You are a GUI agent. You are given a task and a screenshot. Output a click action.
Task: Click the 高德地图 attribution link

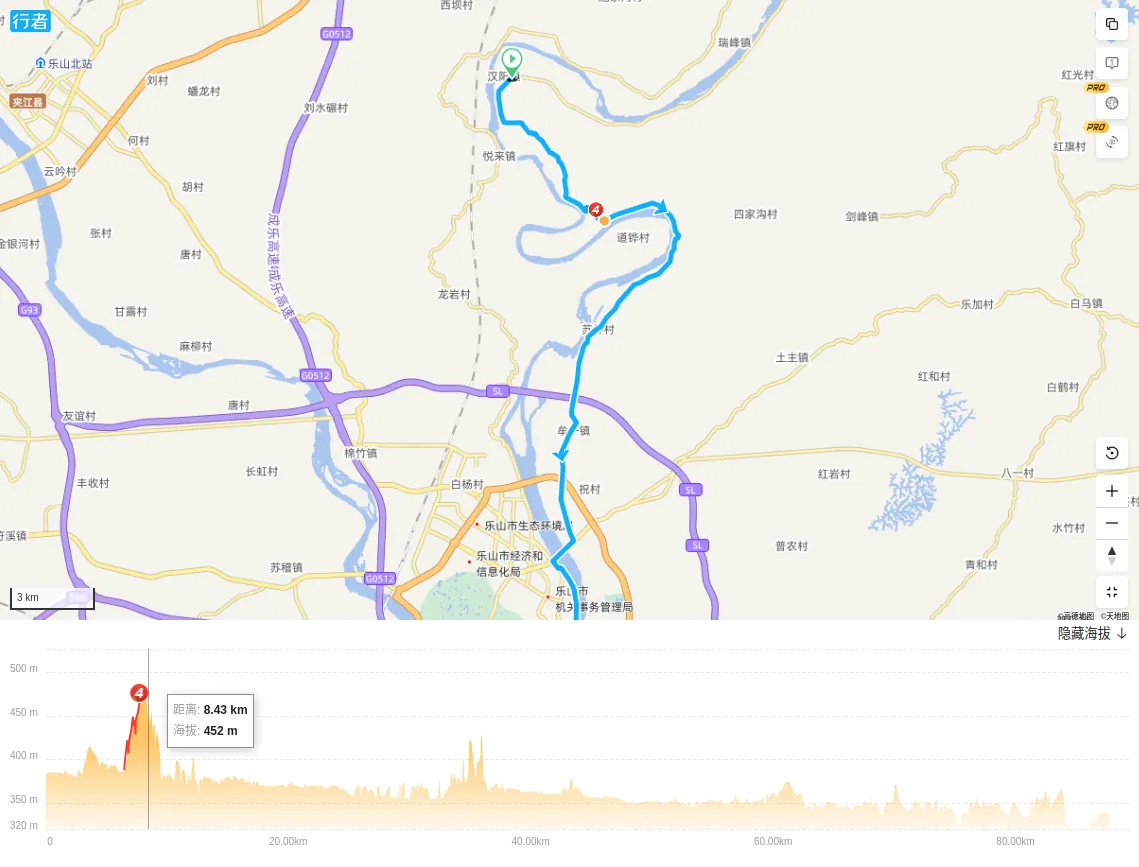[1075, 616]
